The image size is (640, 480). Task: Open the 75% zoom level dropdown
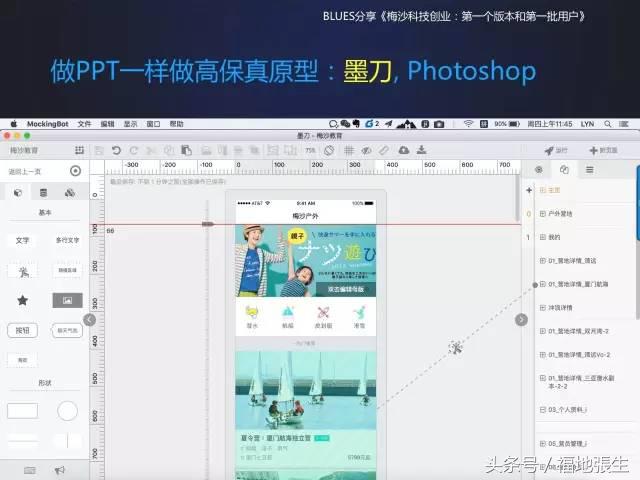[310, 150]
